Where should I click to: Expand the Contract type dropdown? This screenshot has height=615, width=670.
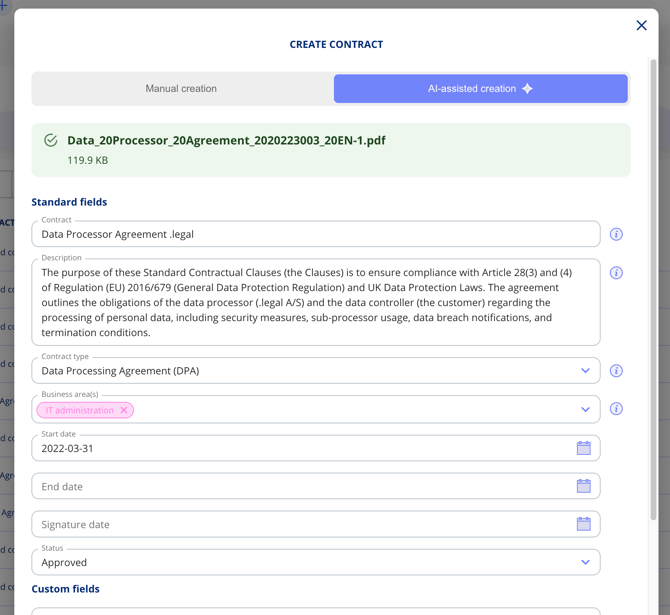[585, 371]
